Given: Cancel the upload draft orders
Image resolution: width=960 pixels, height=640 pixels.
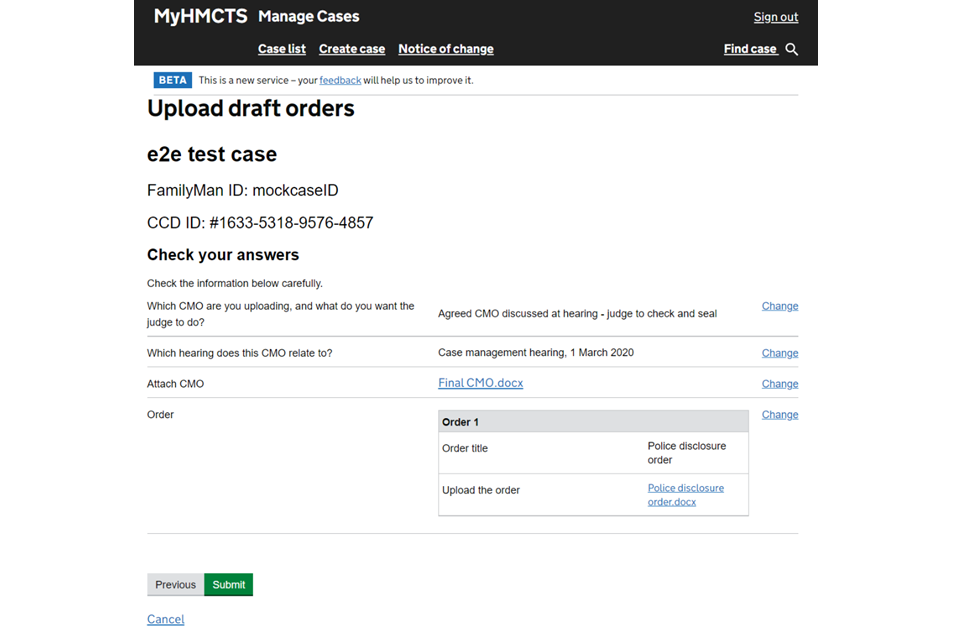Looking at the screenshot, I should [x=165, y=619].
